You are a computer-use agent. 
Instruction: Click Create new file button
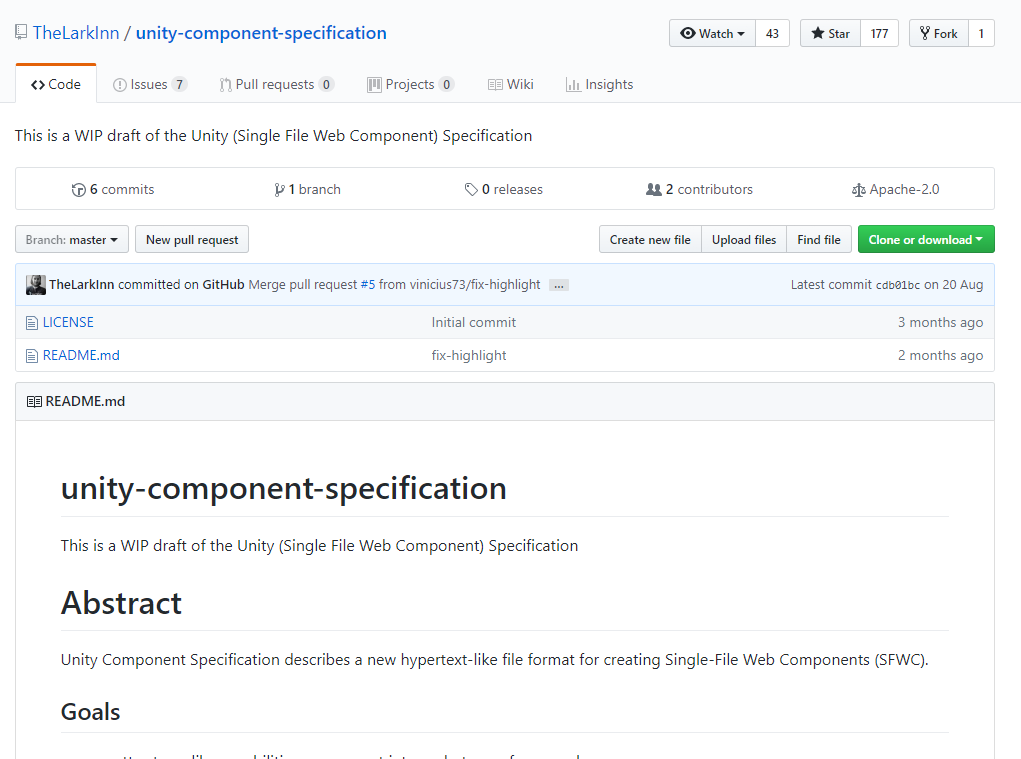(x=650, y=240)
